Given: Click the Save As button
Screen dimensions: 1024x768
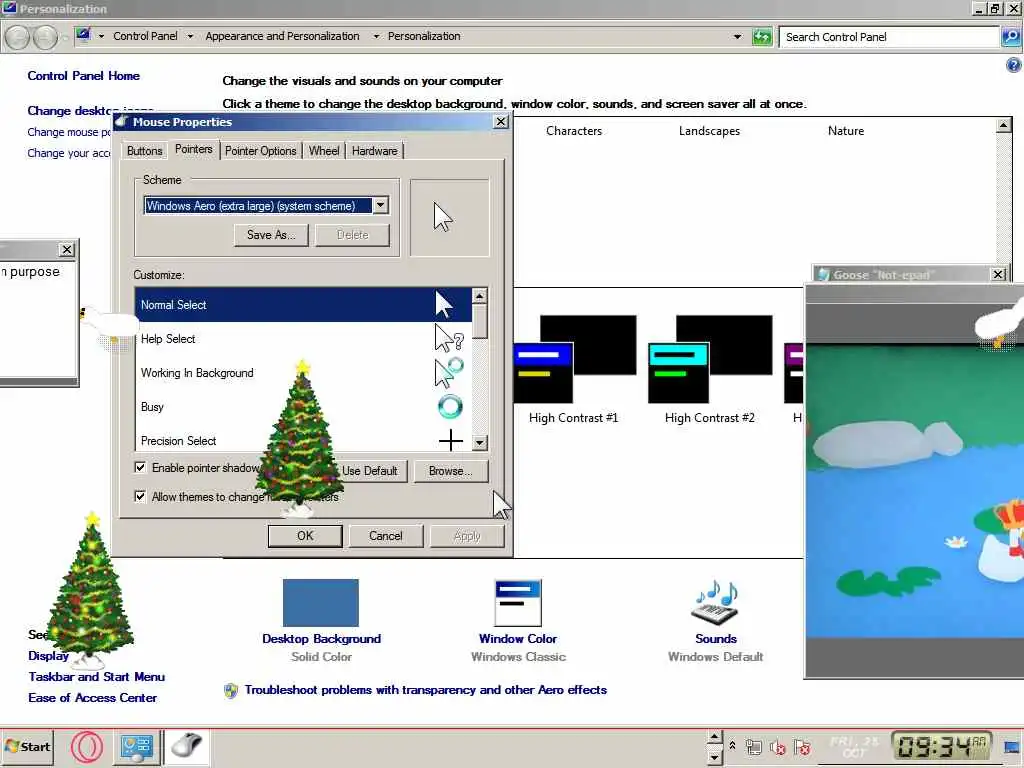Looking at the screenshot, I should point(271,235).
